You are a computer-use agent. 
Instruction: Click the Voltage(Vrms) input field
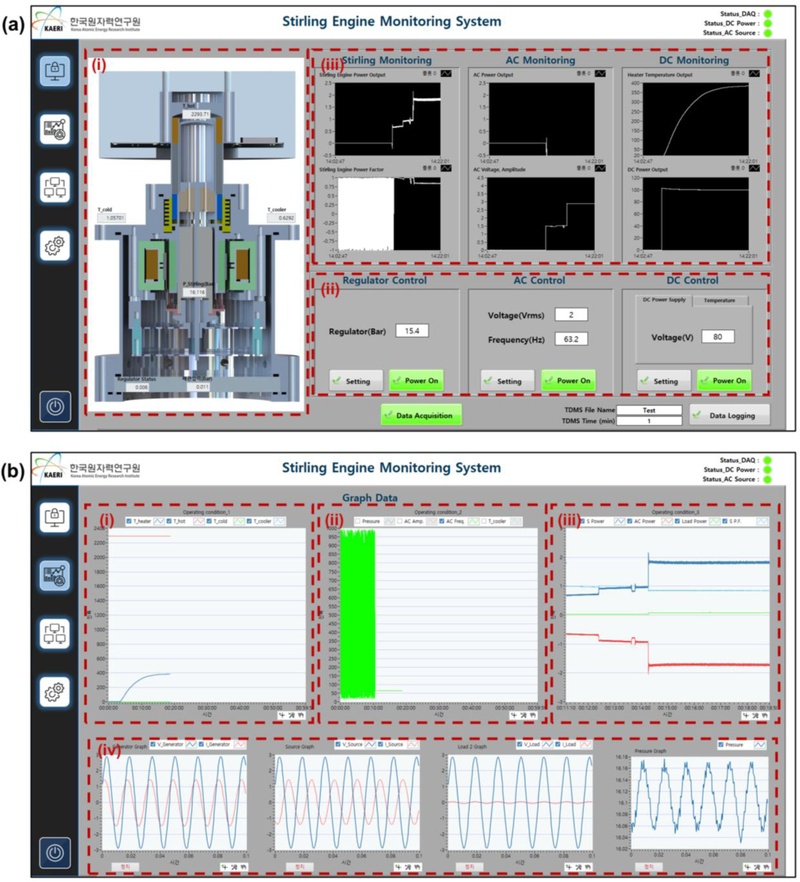tap(571, 314)
